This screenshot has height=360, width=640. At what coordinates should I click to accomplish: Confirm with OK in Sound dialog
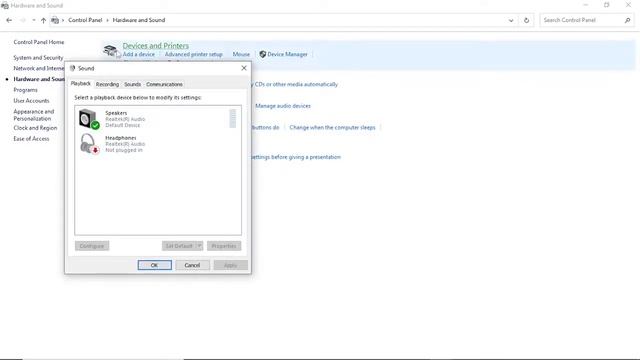click(x=155, y=265)
